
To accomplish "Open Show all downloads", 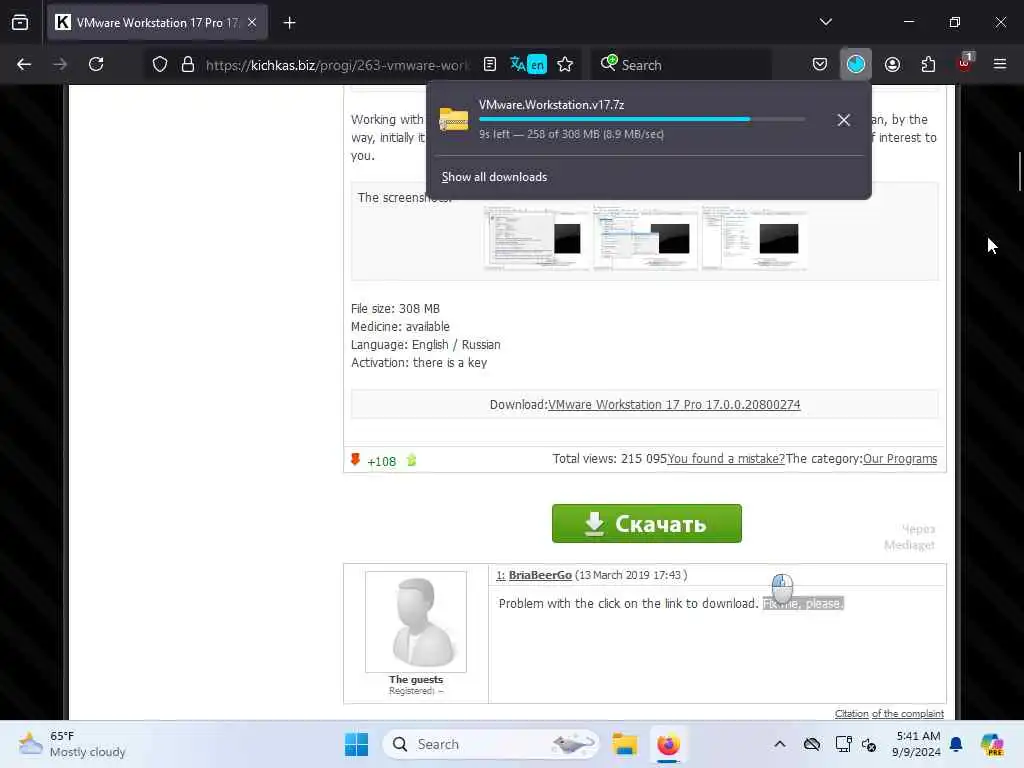I will point(494,177).
